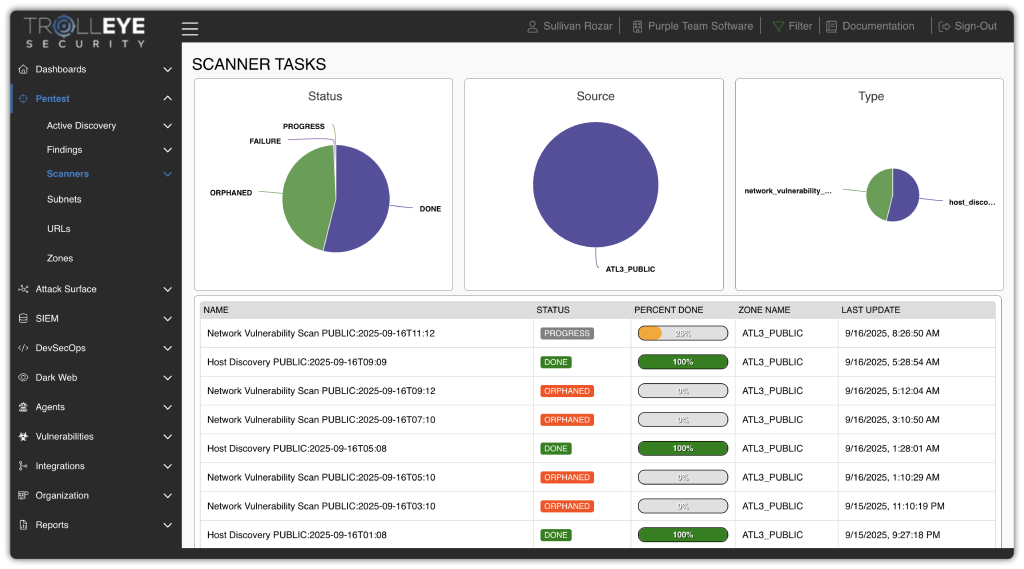1024x569 pixels.
Task: Open the URLs menu item
Action: [x=58, y=229]
